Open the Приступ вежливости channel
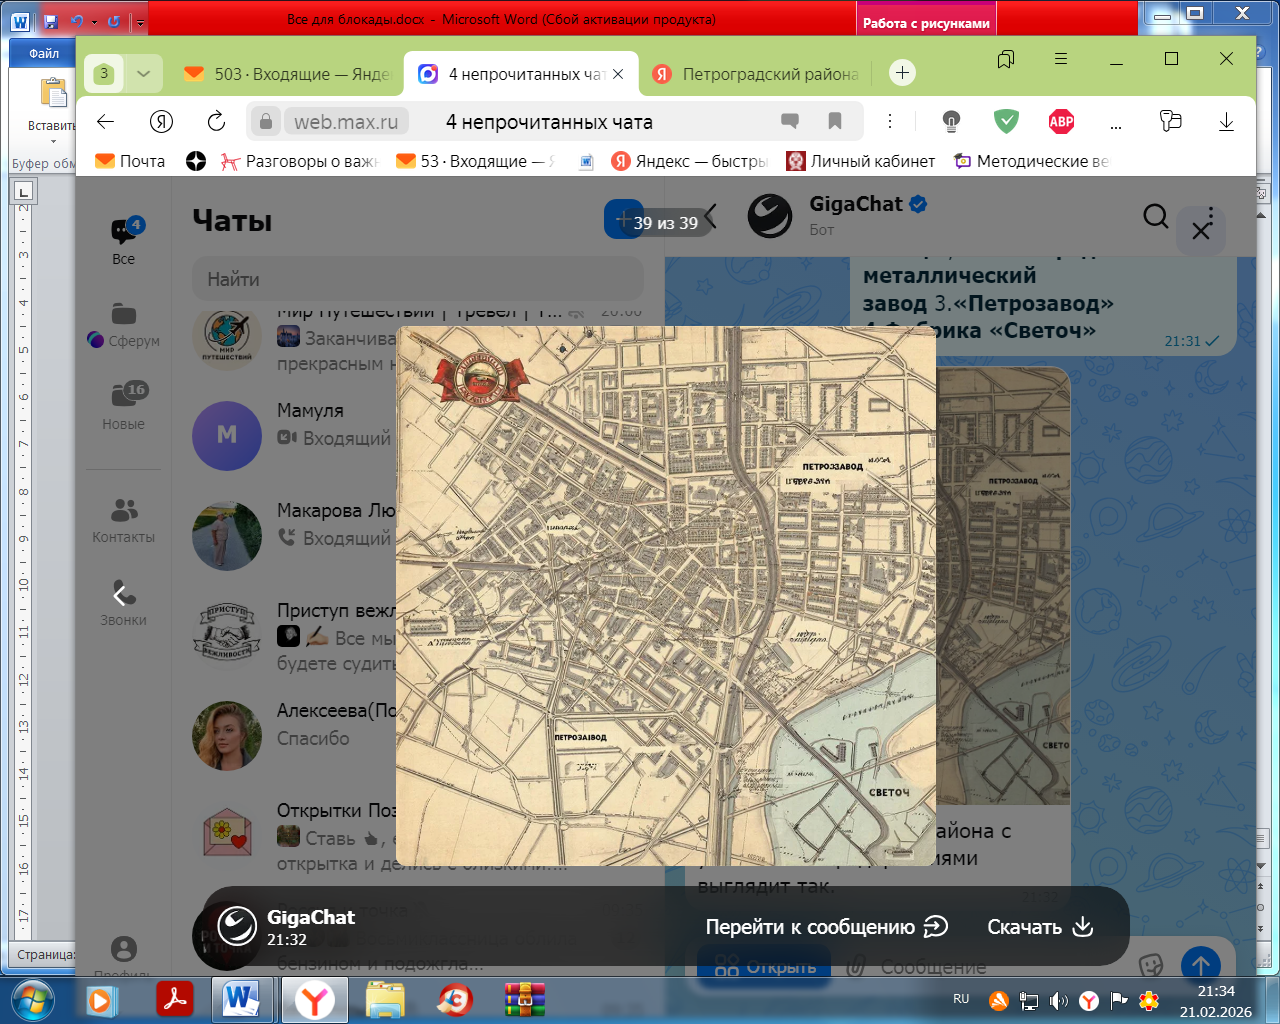1280x1024 pixels. tap(418, 636)
